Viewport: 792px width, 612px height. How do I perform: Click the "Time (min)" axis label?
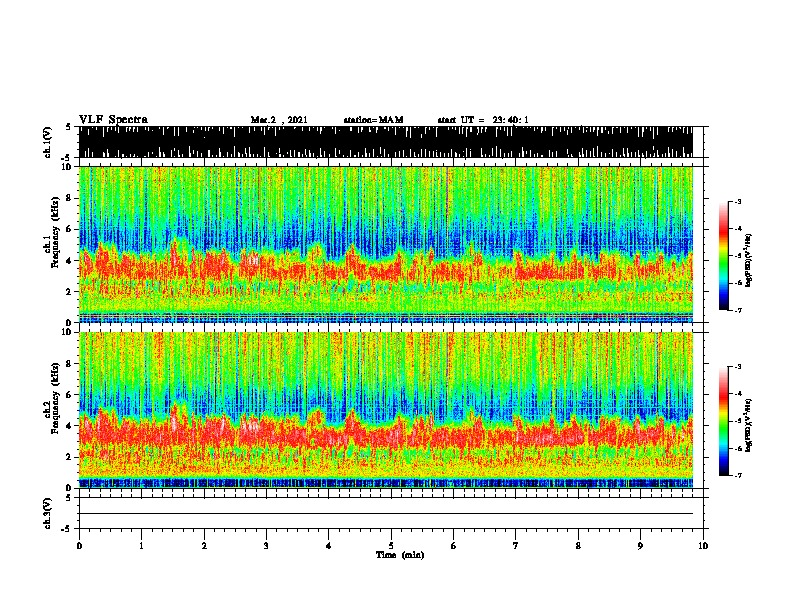click(400, 555)
